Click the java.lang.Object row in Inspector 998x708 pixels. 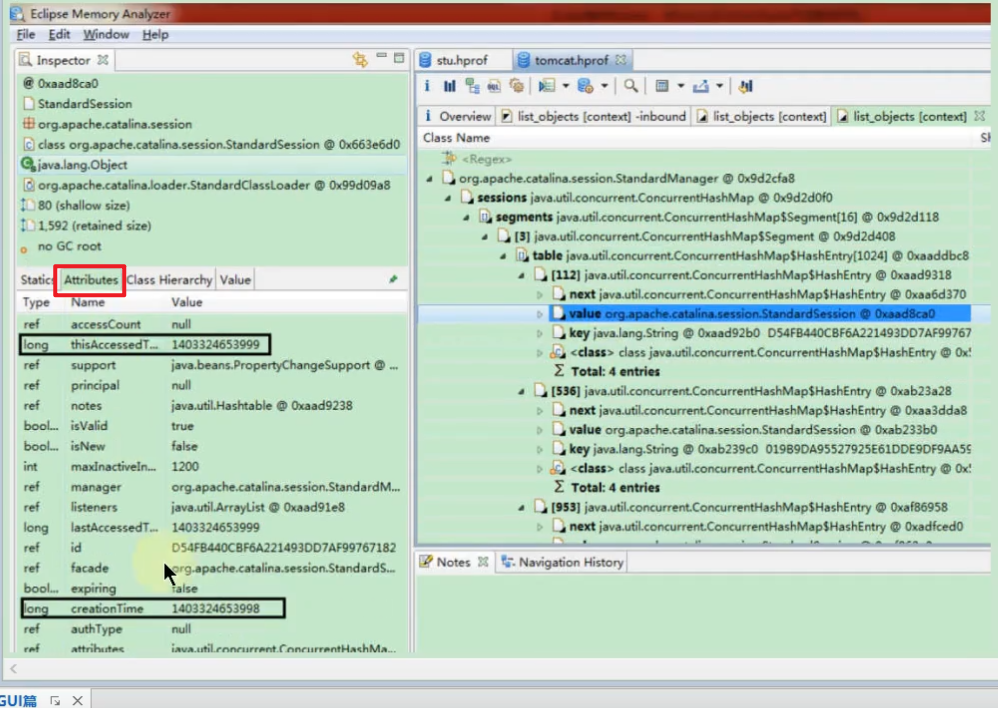pyautogui.click(x=213, y=164)
